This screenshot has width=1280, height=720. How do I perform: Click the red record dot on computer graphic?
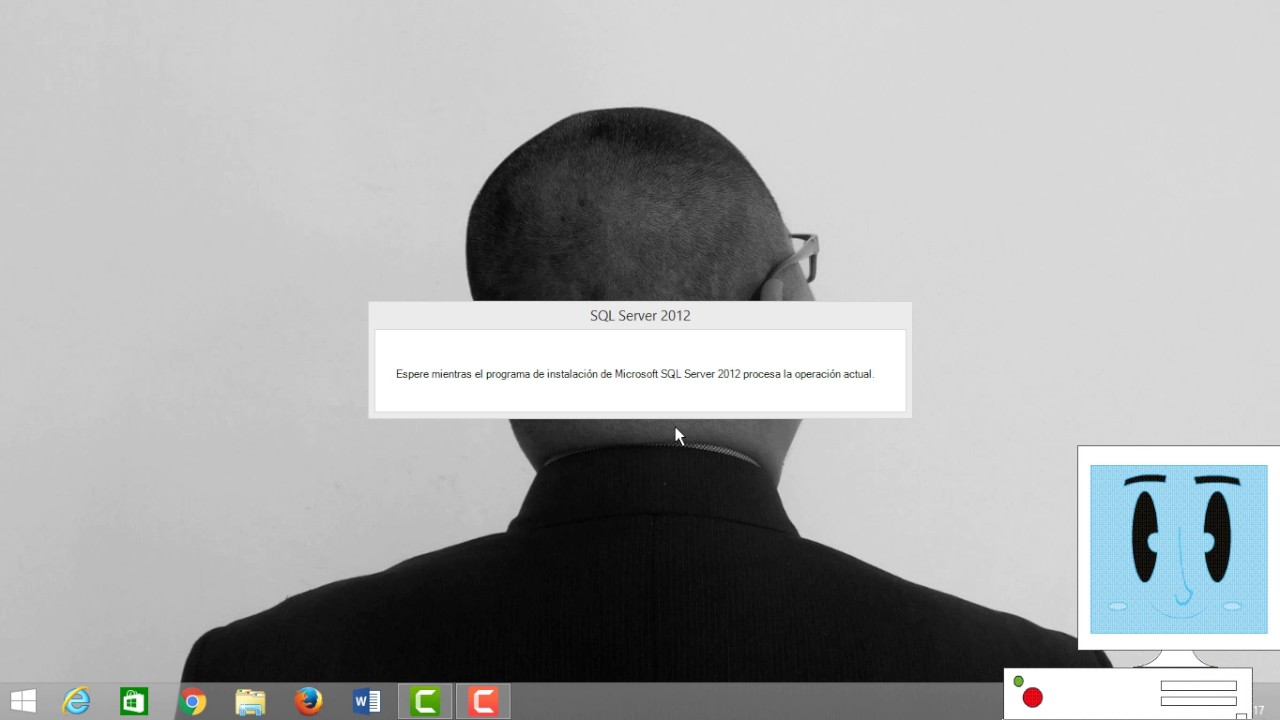coord(1033,698)
